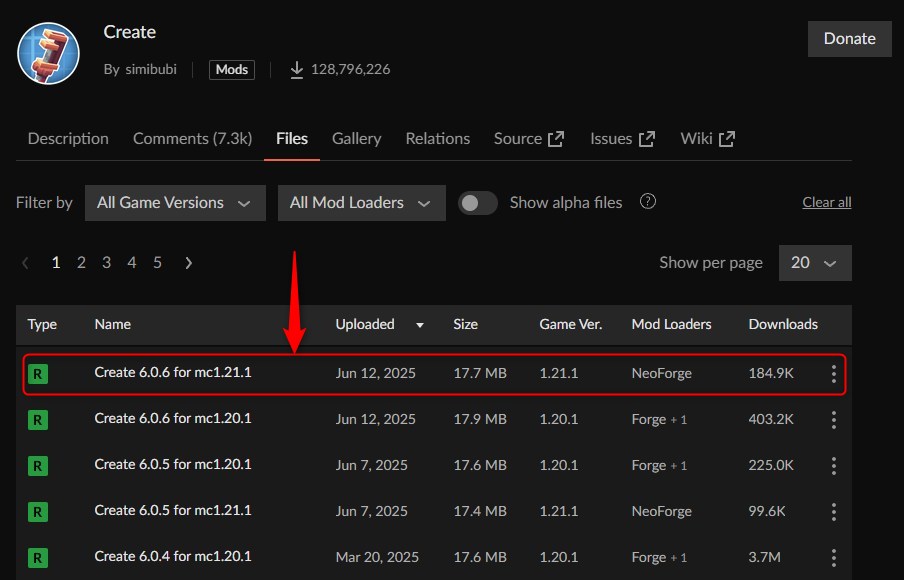Click the Name column header
Screen dimensions: 904x580
112,325
